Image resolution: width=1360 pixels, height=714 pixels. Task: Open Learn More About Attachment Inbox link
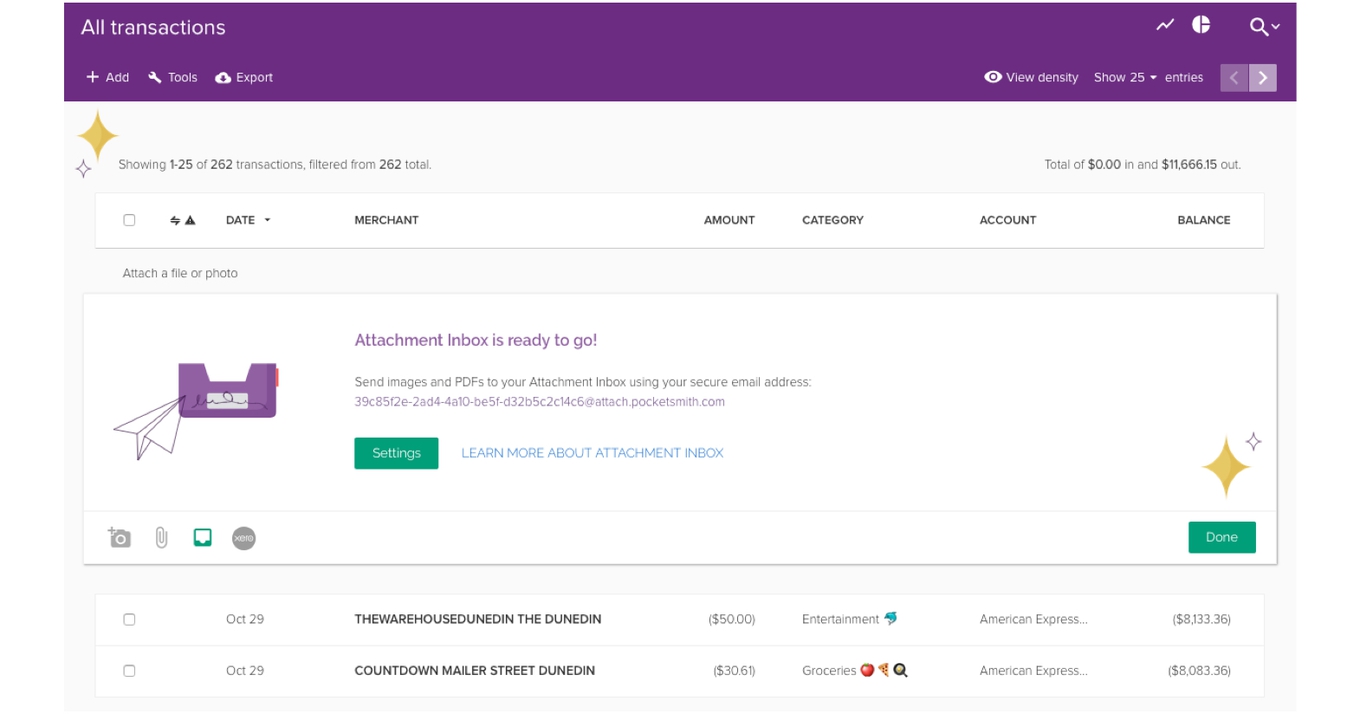[592, 453]
